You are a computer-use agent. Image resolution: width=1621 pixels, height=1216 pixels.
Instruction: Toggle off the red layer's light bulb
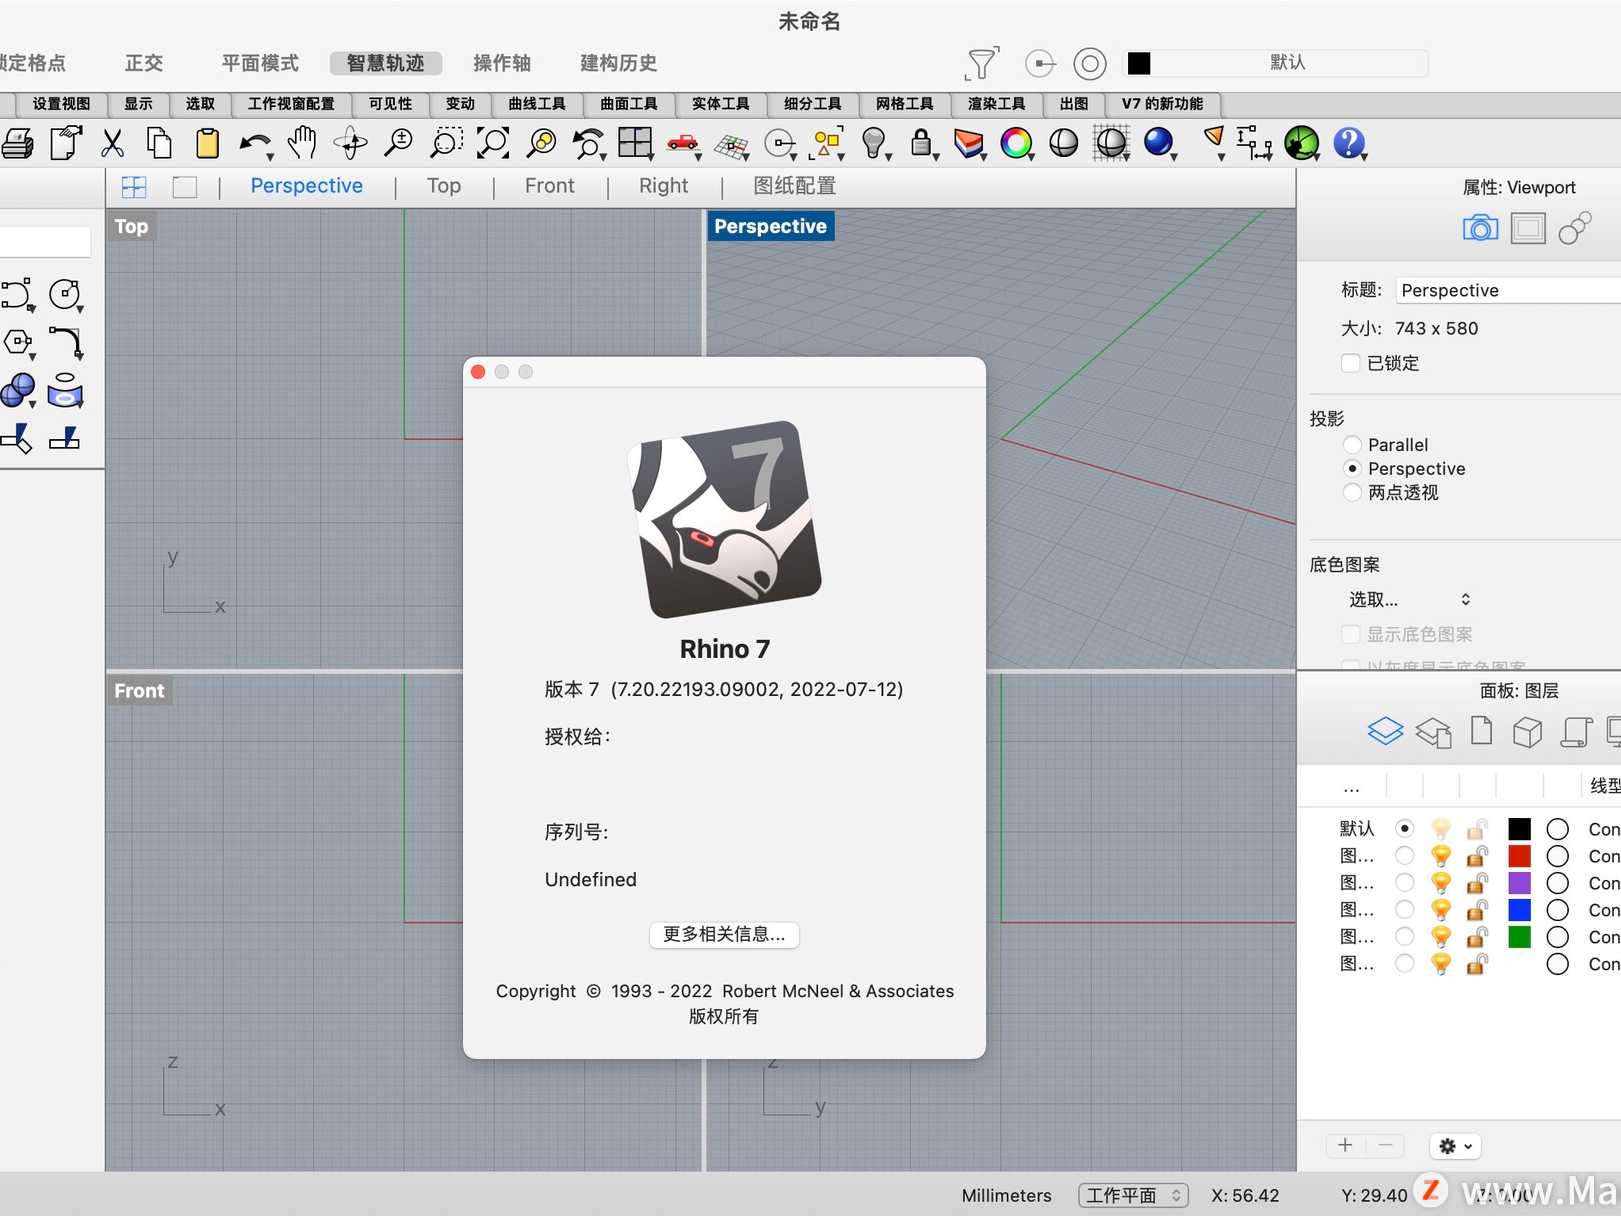tap(1440, 855)
